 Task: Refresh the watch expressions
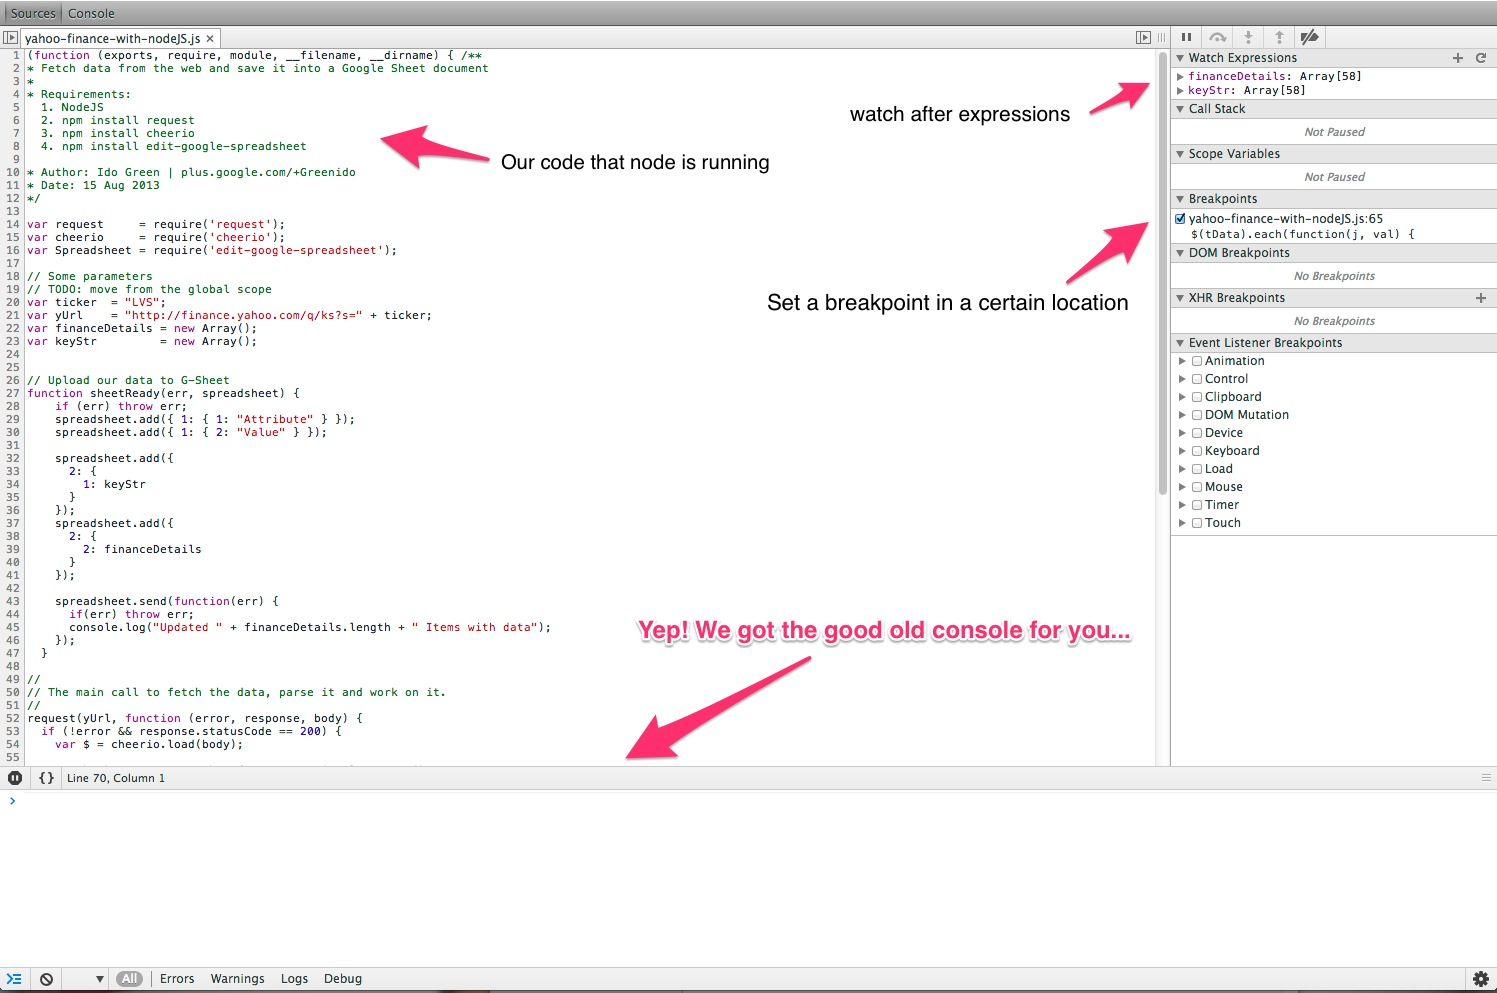click(1481, 58)
